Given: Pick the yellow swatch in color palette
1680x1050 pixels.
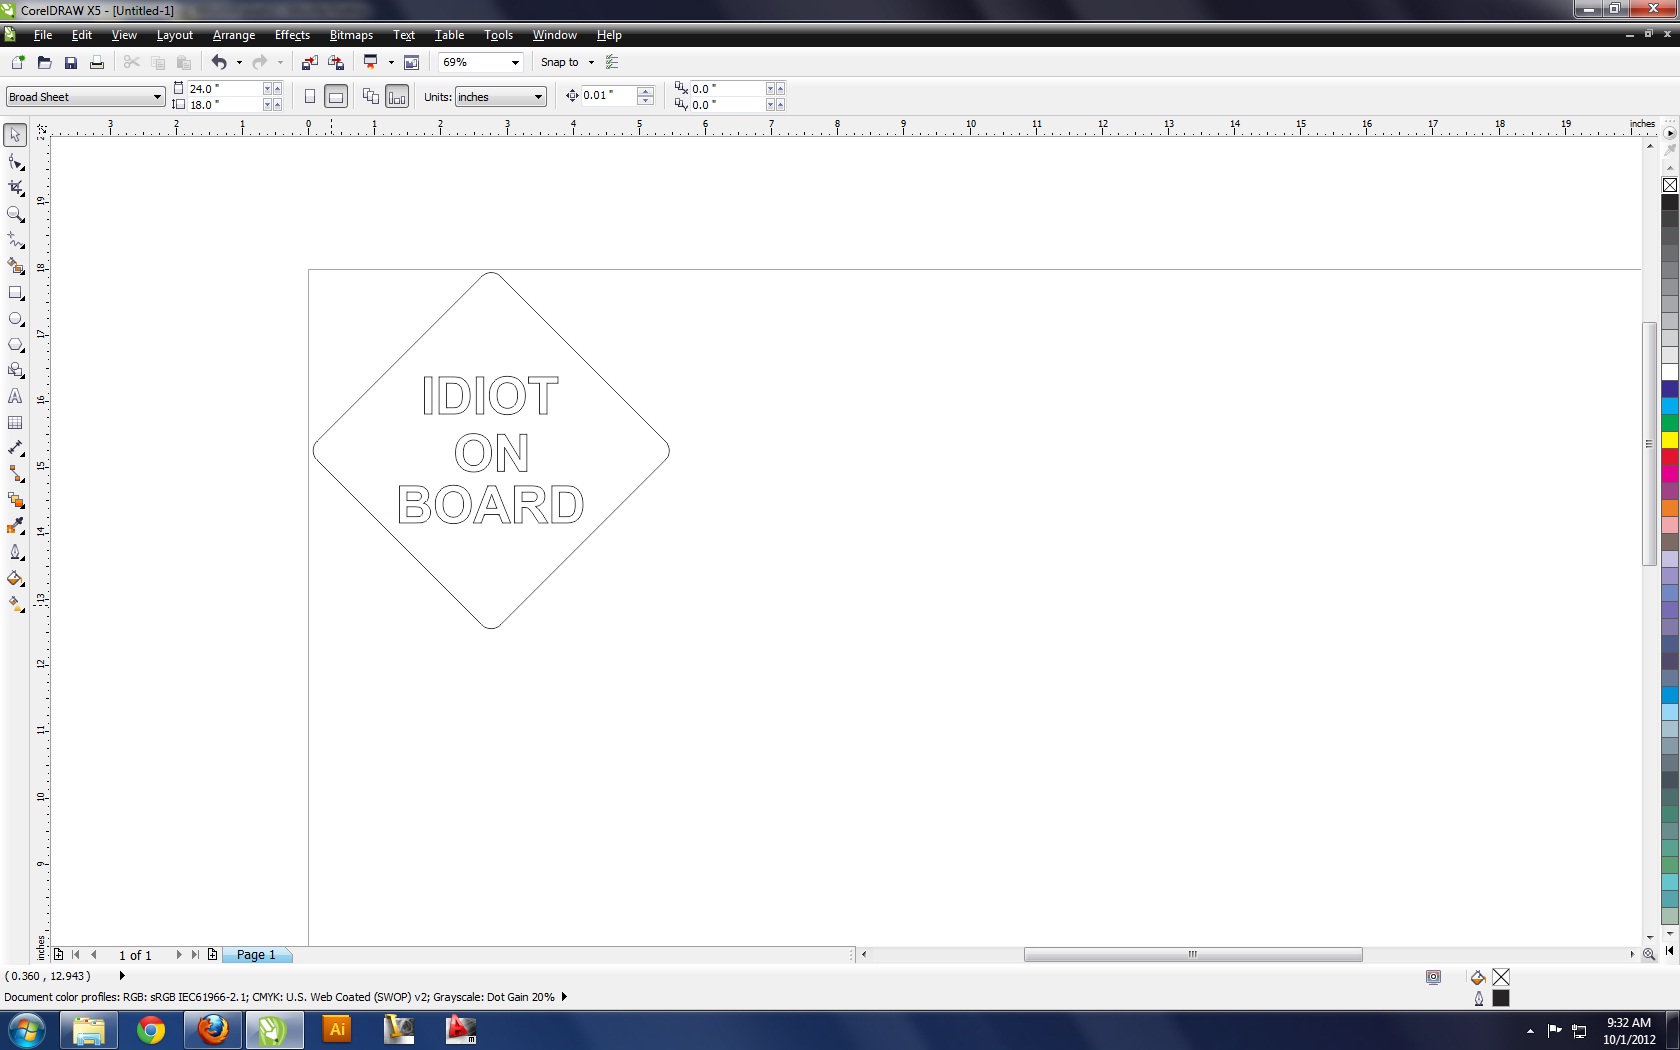Looking at the screenshot, I should [x=1670, y=440].
